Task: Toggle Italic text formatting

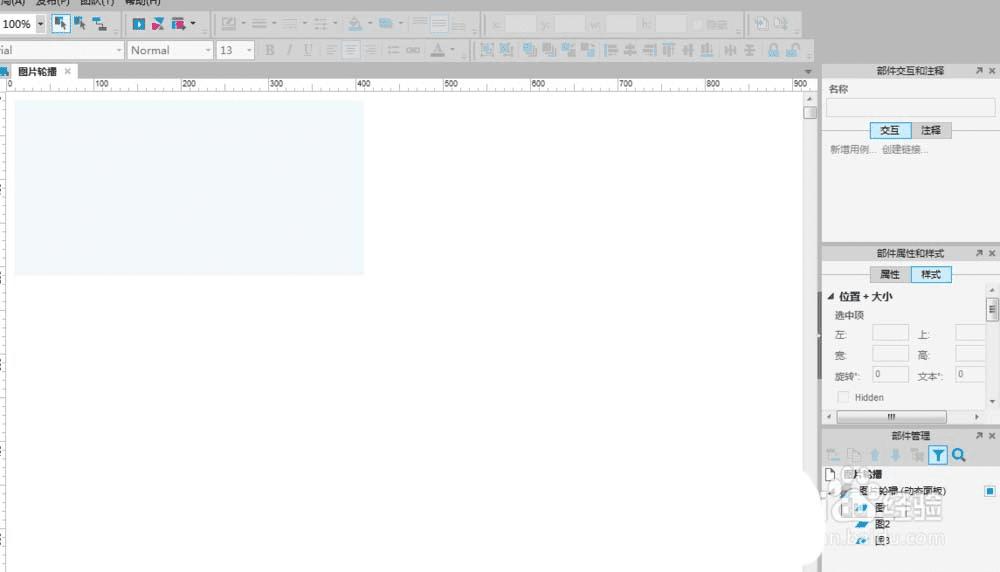Action: (x=289, y=50)
